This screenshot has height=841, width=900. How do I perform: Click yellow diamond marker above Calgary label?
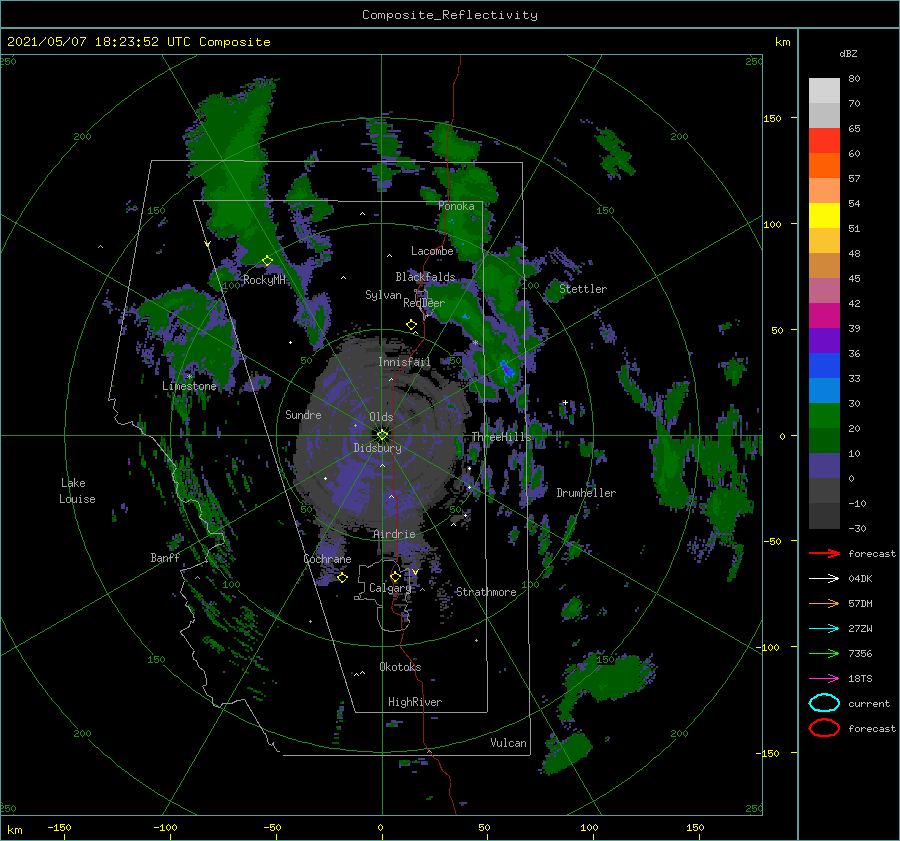[395, 576]
